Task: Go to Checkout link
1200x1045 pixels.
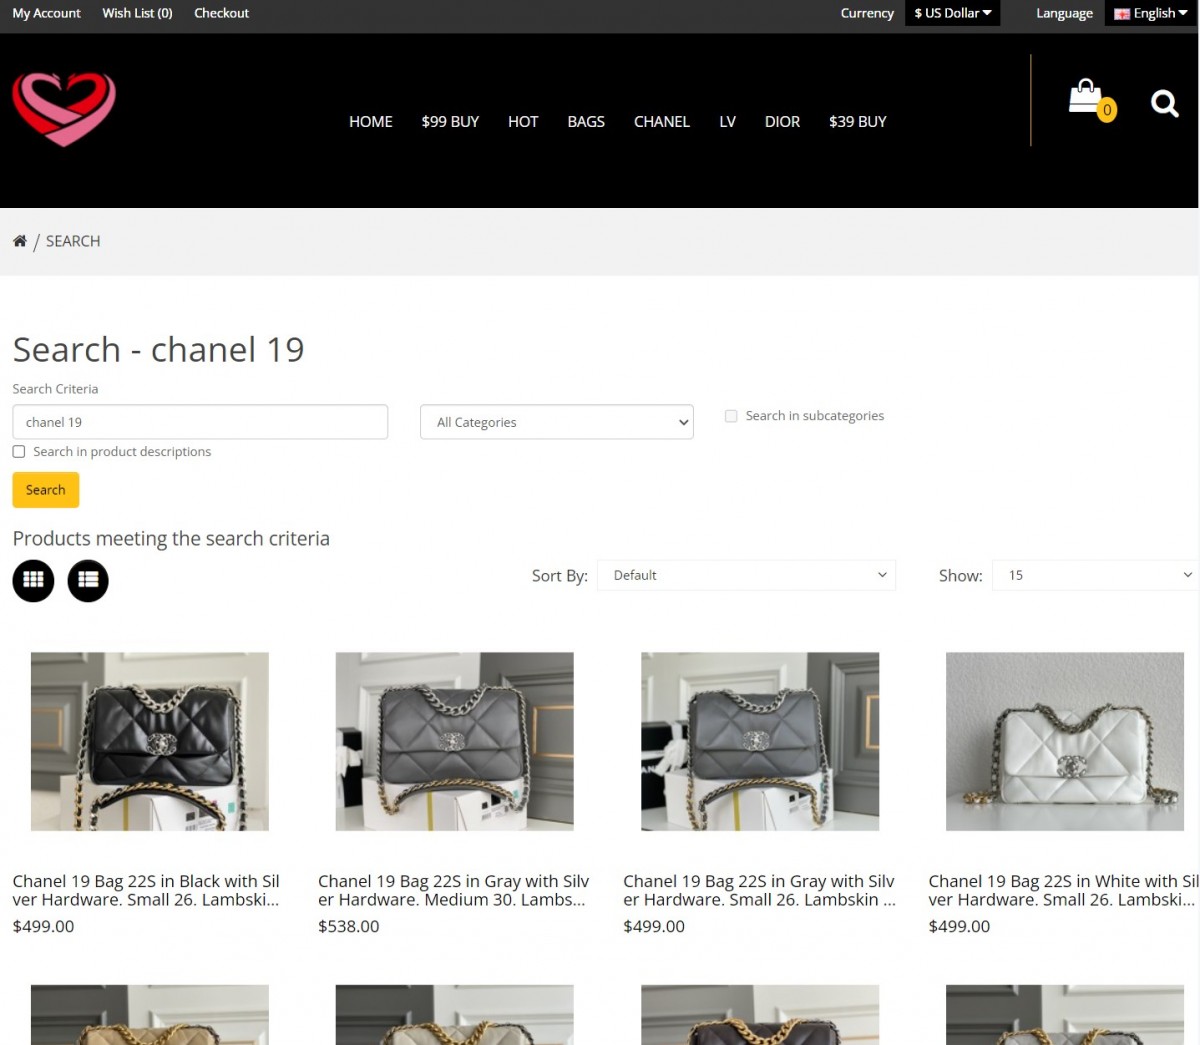Action: click(x=221, y=13)
